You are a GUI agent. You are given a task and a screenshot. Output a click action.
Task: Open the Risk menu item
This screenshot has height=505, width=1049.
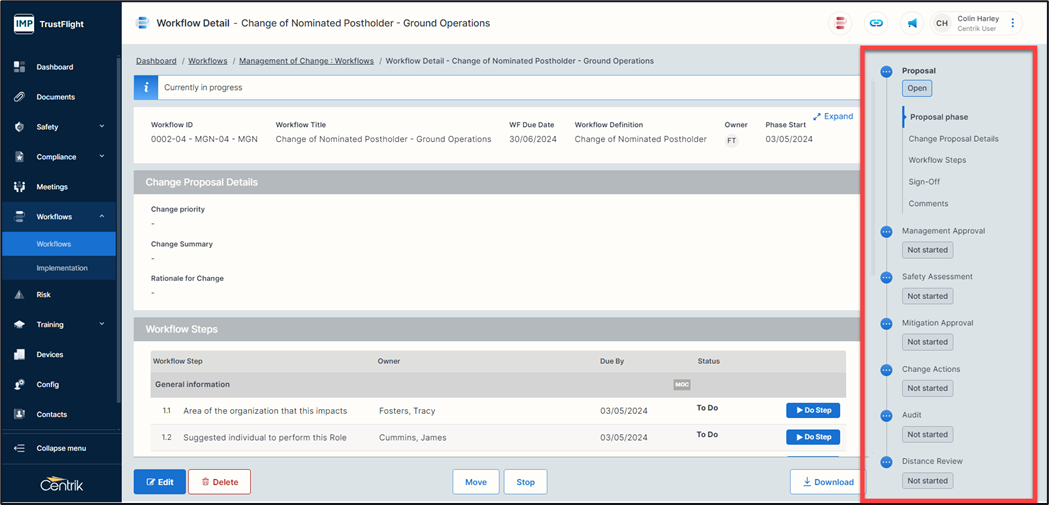click(x=44, y=295)
